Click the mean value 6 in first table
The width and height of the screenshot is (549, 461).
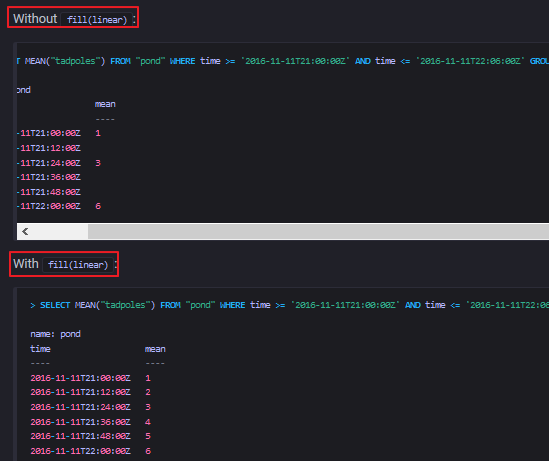pos(98,206)
